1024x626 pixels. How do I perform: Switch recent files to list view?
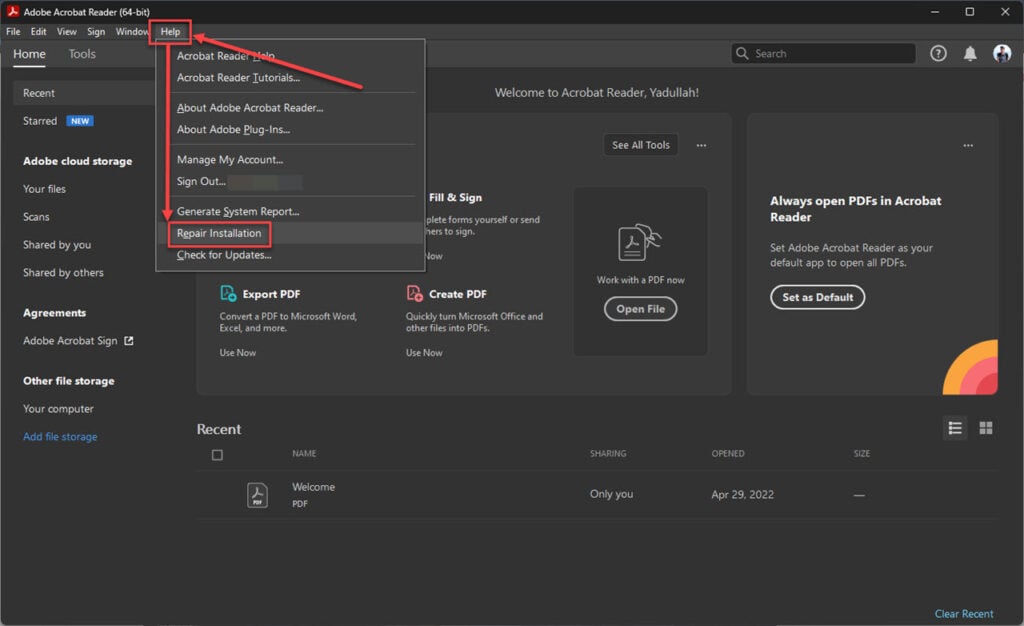pyautogui.click(x=955, y=428)
